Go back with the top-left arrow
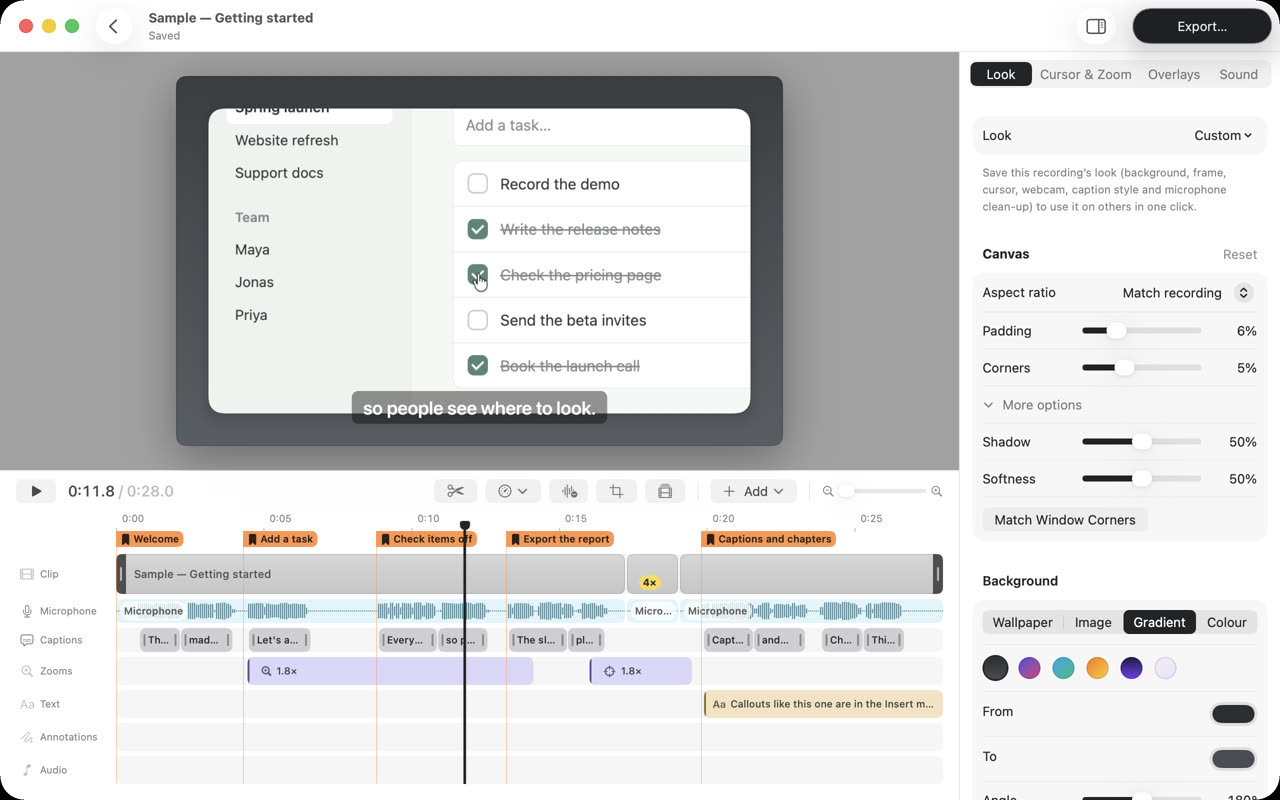This screenshot has width=1280, height=800. 114,27
